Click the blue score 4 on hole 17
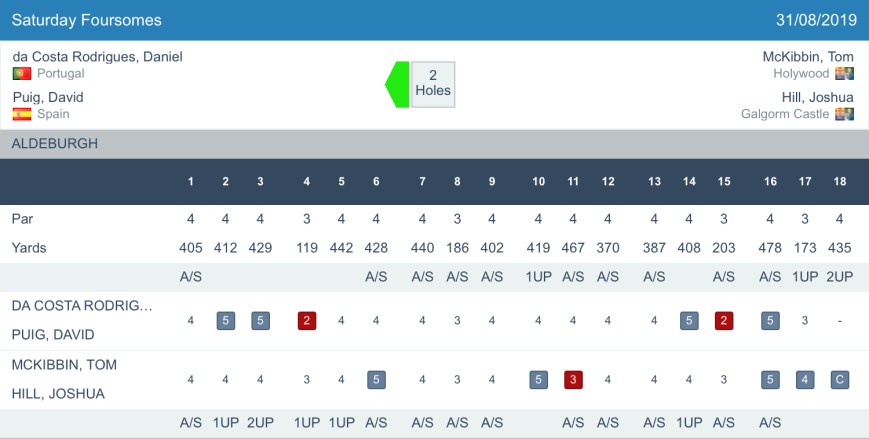Image resolution: width=869 pixels, height=439 pixels. (x=805, y=380)
